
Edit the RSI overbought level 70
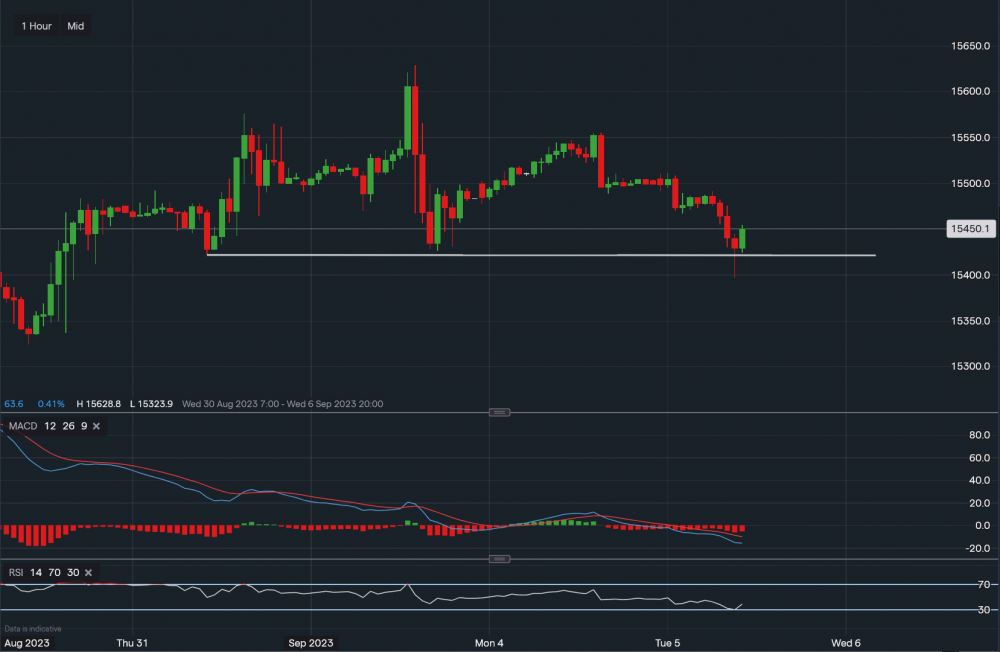tap(53, 572)
